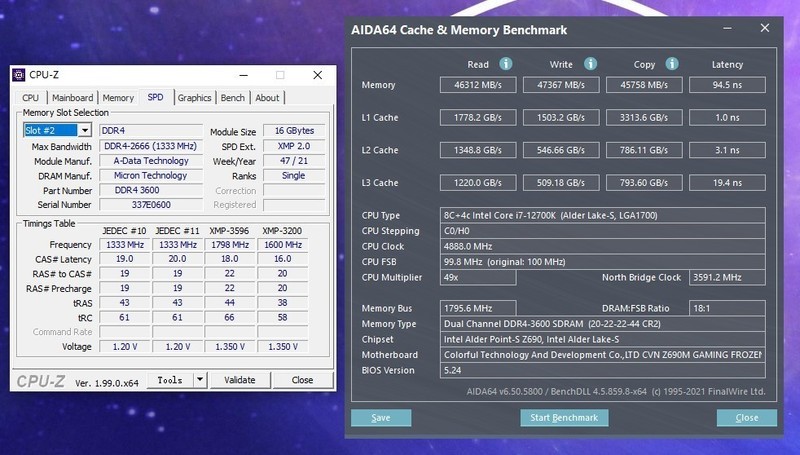Click L1 Cache Copy value 3313.6 GB/s
The width and height of the screenshot is (800, 455).
point(644,118)
